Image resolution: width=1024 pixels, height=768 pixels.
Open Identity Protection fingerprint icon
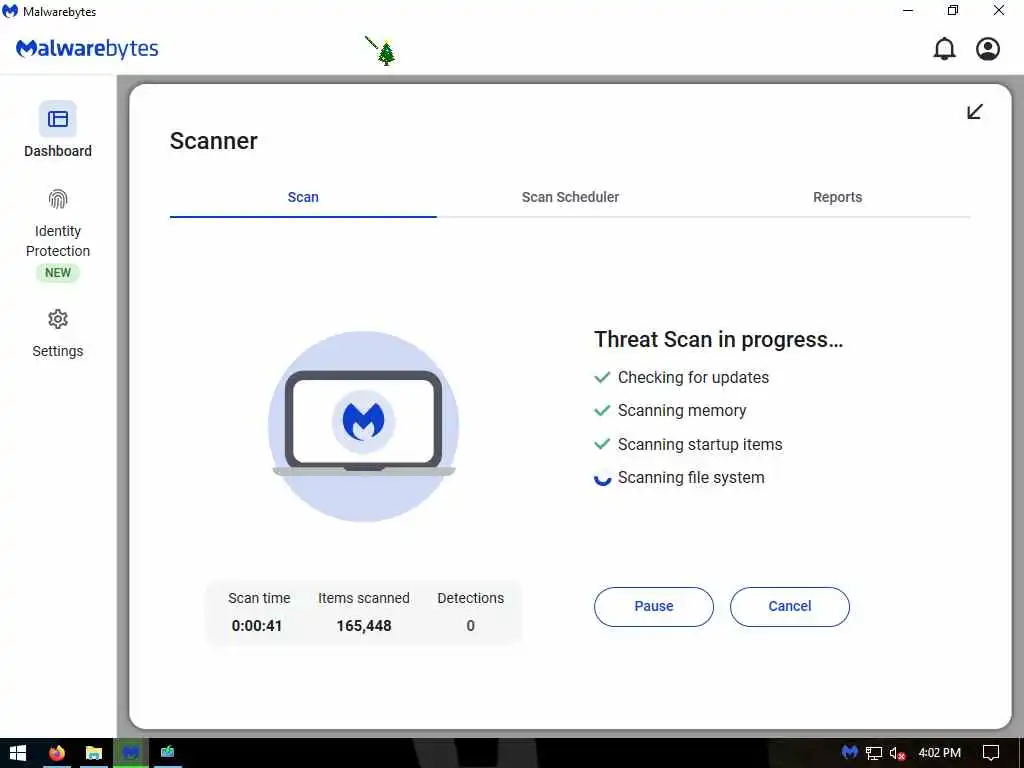pos(57,199)
